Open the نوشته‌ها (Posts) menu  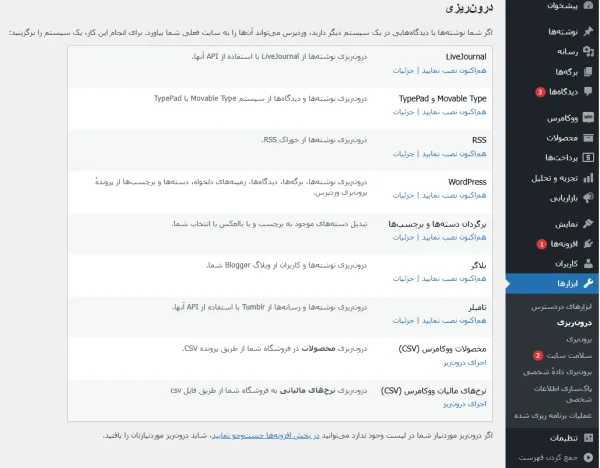pyautogui.click(x=563, y=32)
